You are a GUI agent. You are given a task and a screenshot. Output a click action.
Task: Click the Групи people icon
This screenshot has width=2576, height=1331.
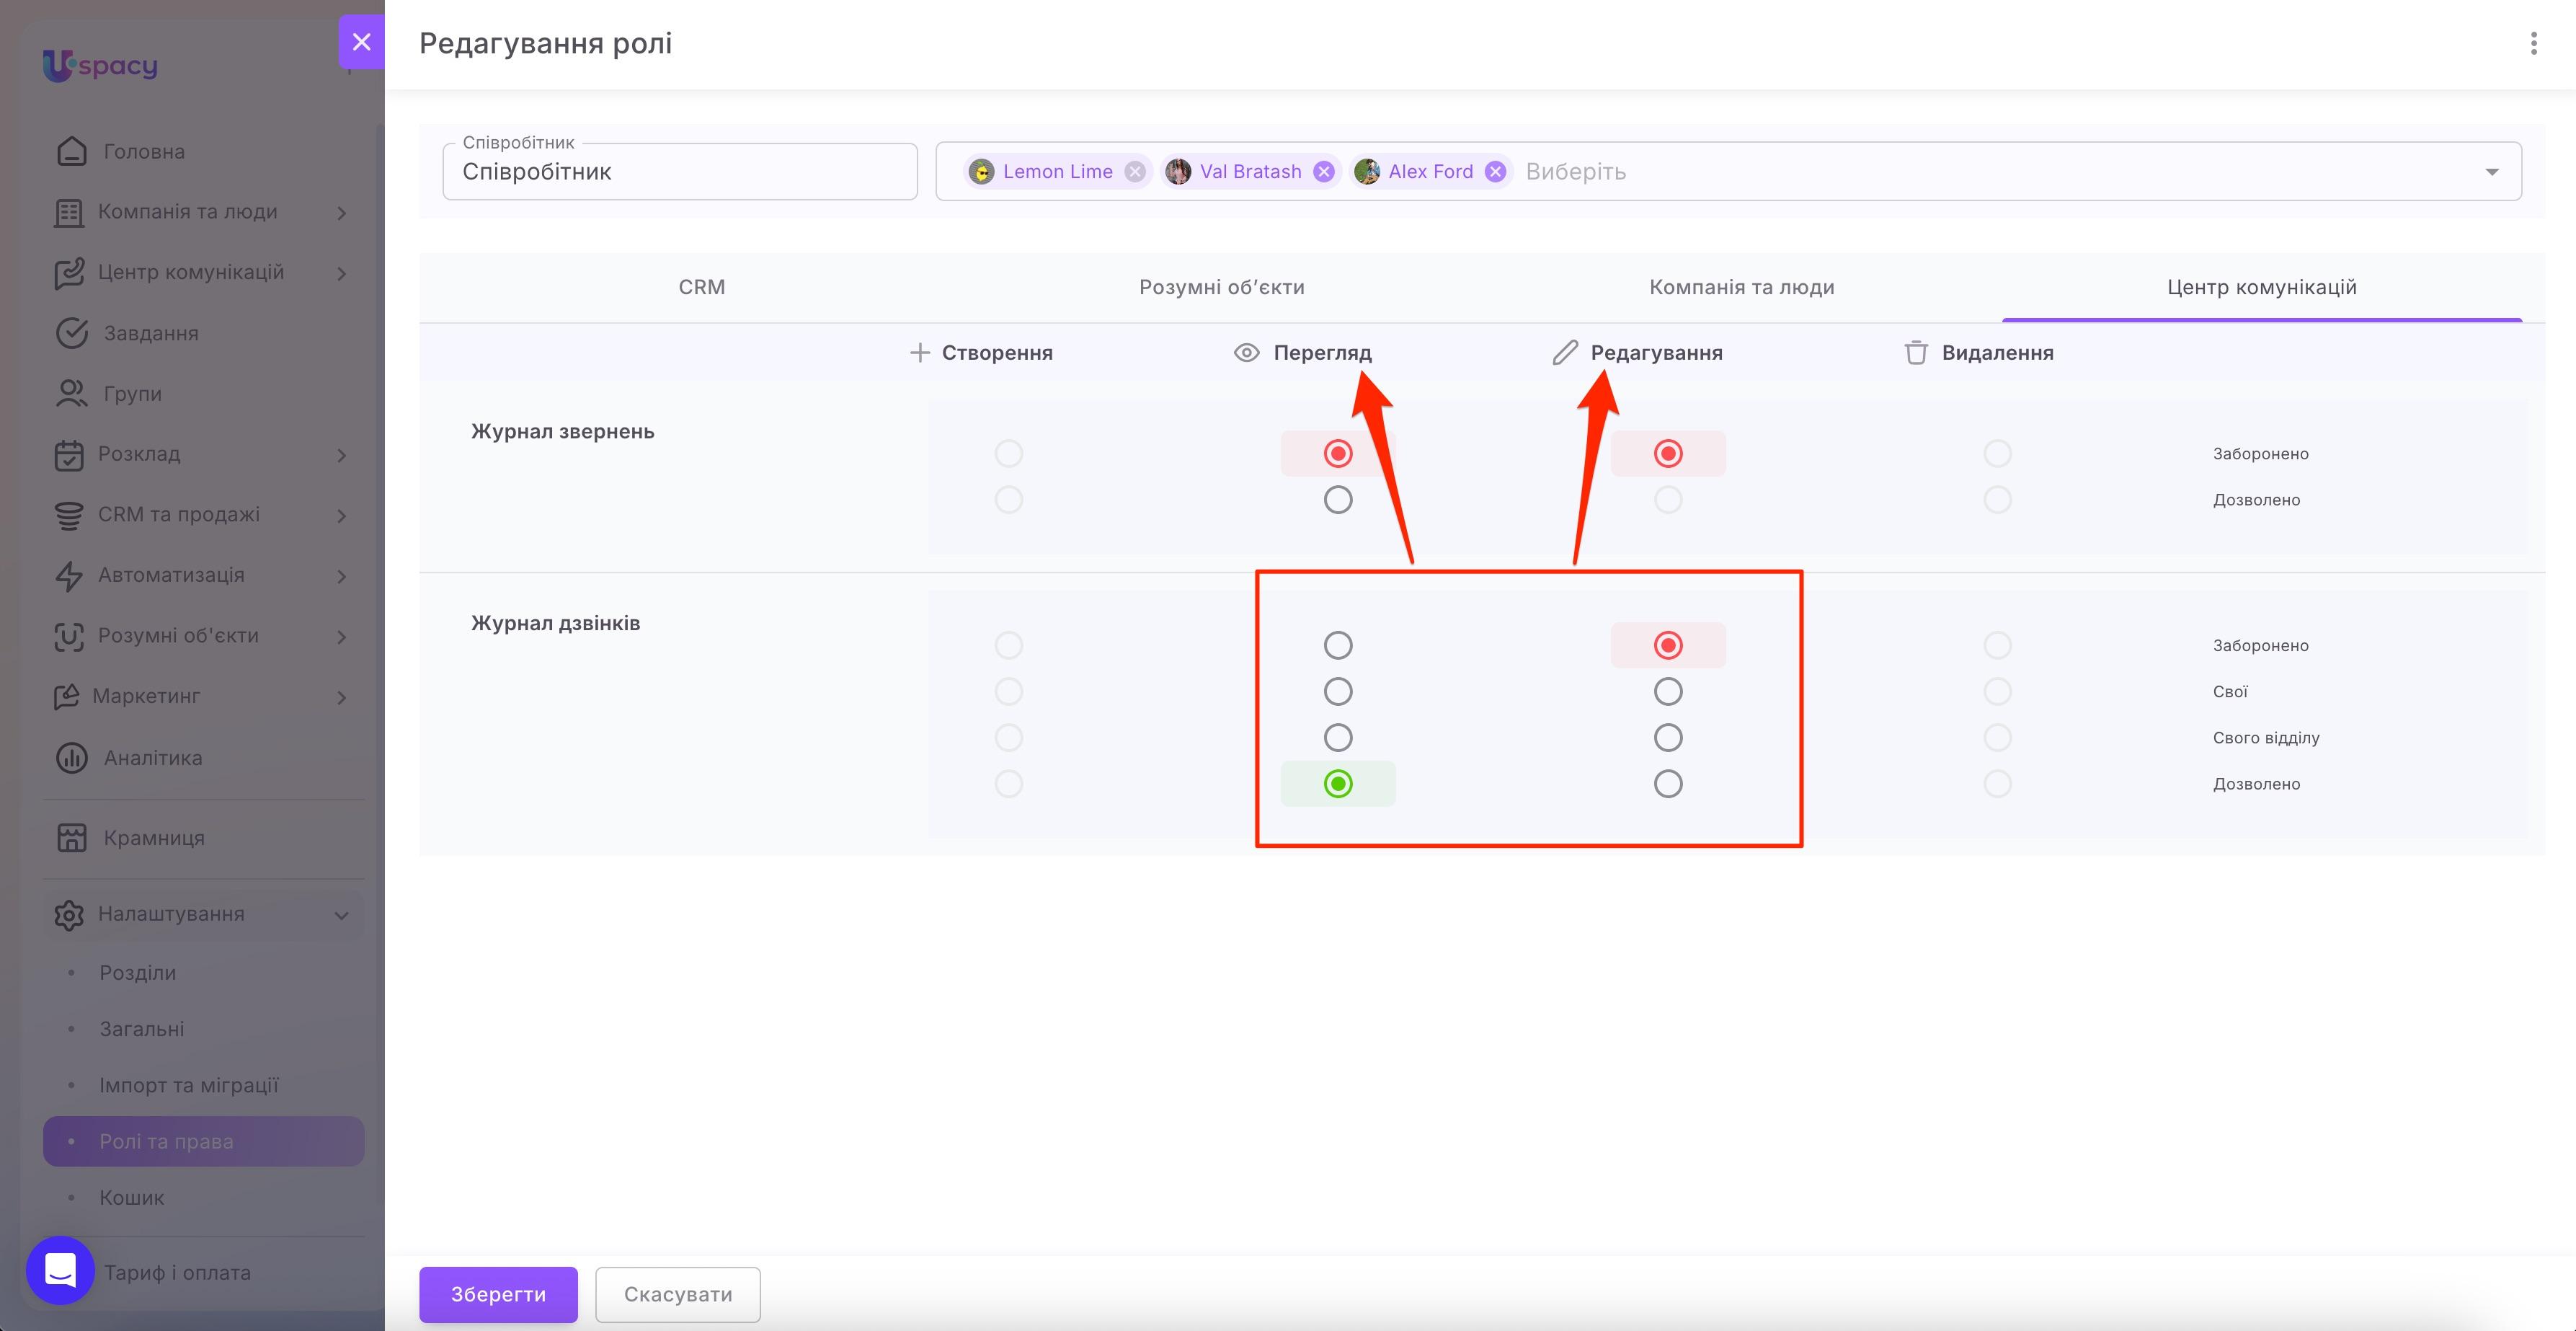click(71, 393)
